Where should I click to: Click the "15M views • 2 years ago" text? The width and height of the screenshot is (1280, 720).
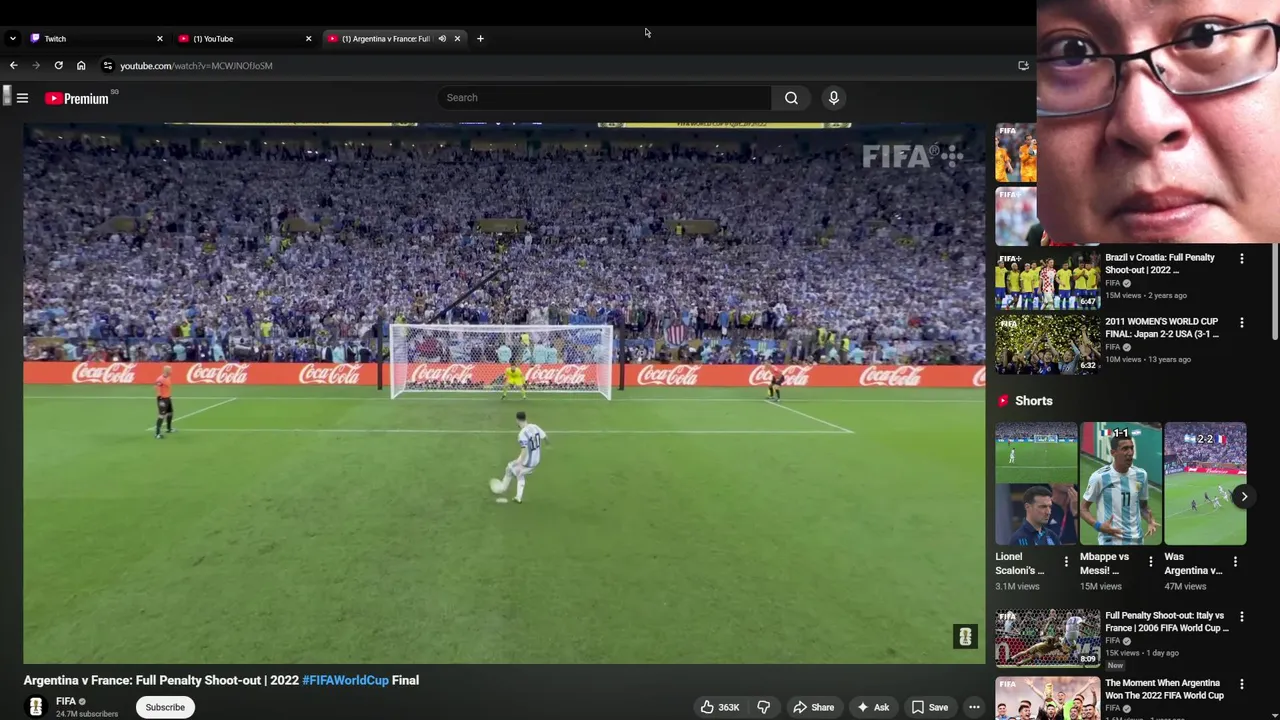tap(1146, 296)
